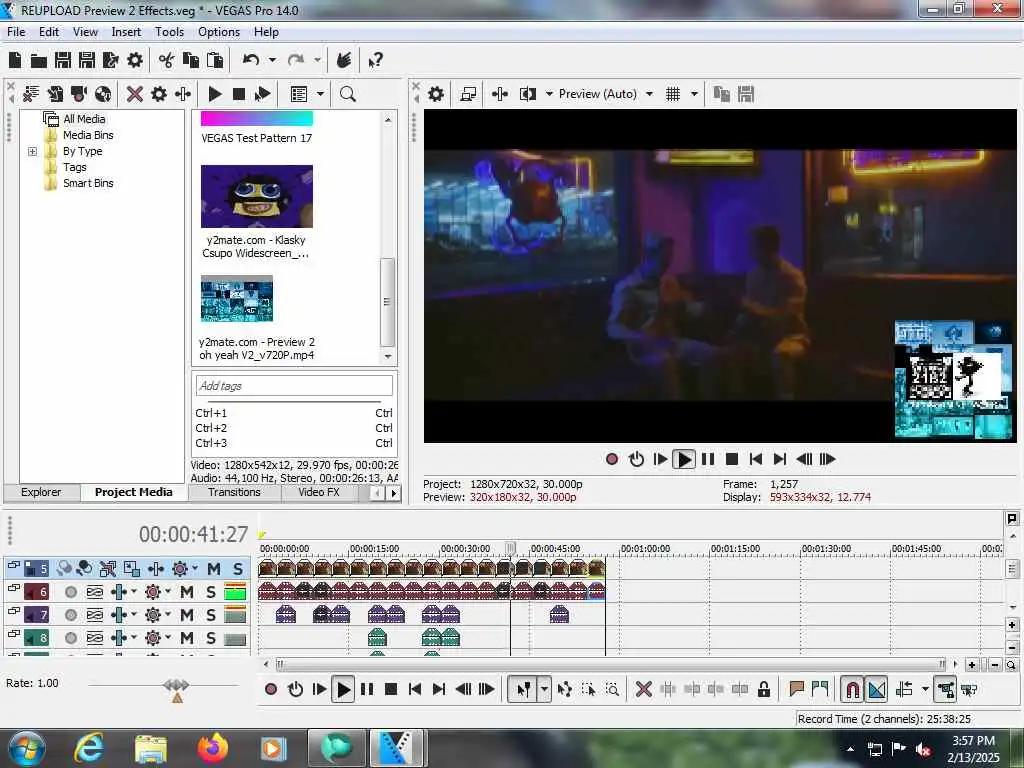The height and width of the screenshot is (768, 1024).
Task: Play timeline from the transport bar
Action: click(x=343, y=690)
